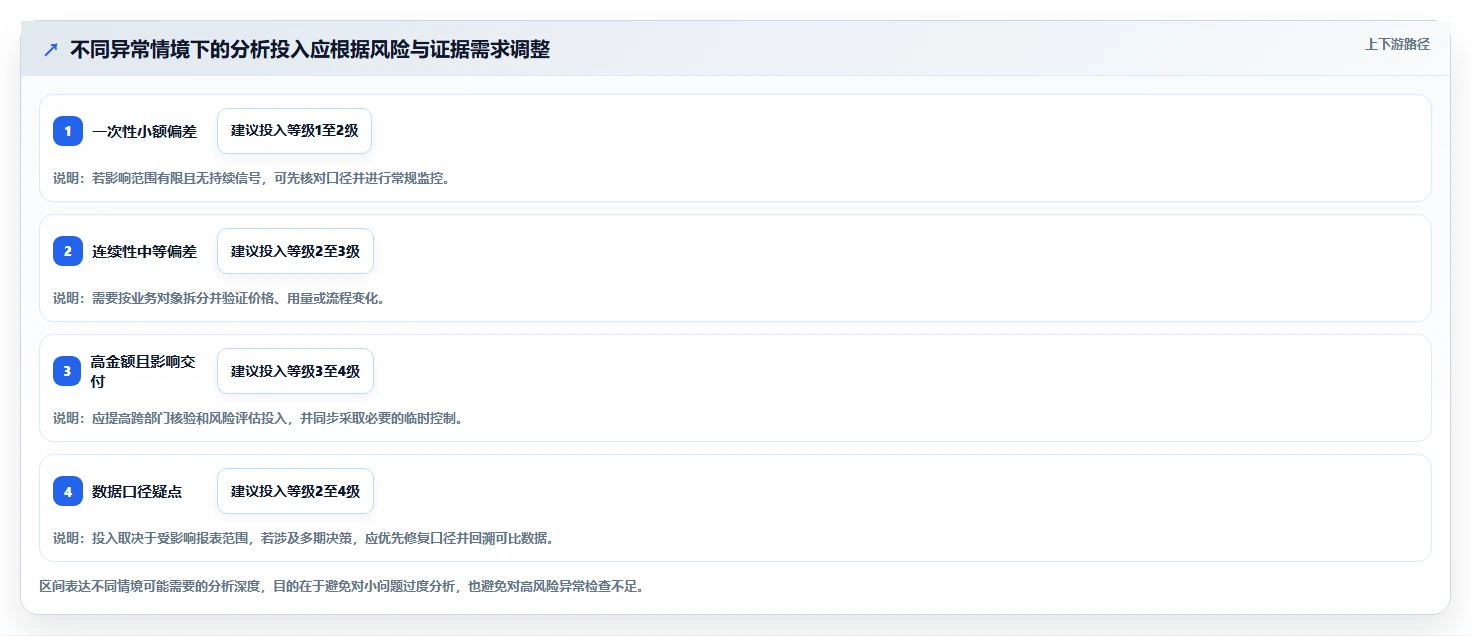The image size is (1471, 636).
Task: Click the header title 不同异常情境下的分析投入
Action: coord(310,49)
